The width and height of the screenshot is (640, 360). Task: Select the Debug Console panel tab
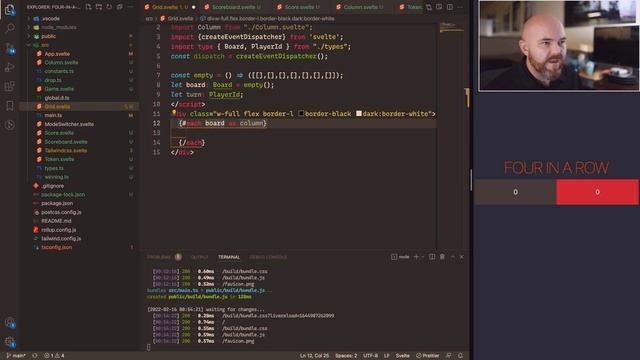tap(268, 257)
